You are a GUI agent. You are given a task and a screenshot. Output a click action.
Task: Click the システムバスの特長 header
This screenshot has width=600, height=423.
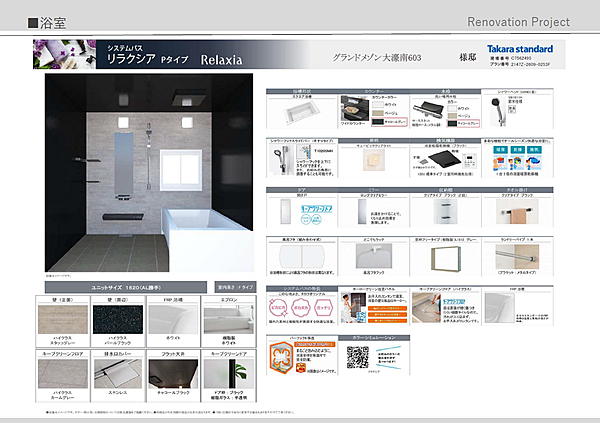[x=302, y=289]
